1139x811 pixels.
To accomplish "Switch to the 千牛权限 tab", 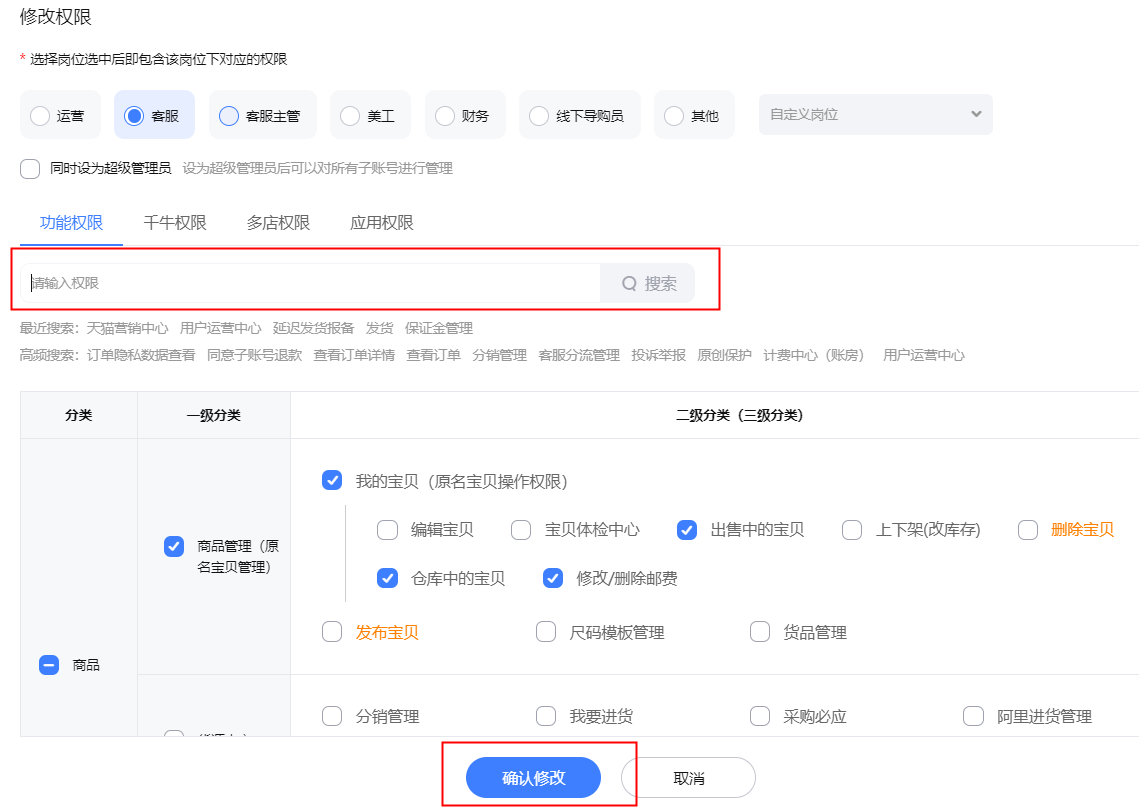I will (175, 222).
